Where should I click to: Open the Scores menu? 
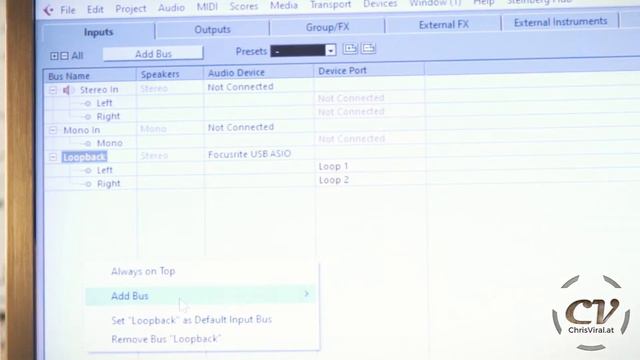tap(244, 6)
